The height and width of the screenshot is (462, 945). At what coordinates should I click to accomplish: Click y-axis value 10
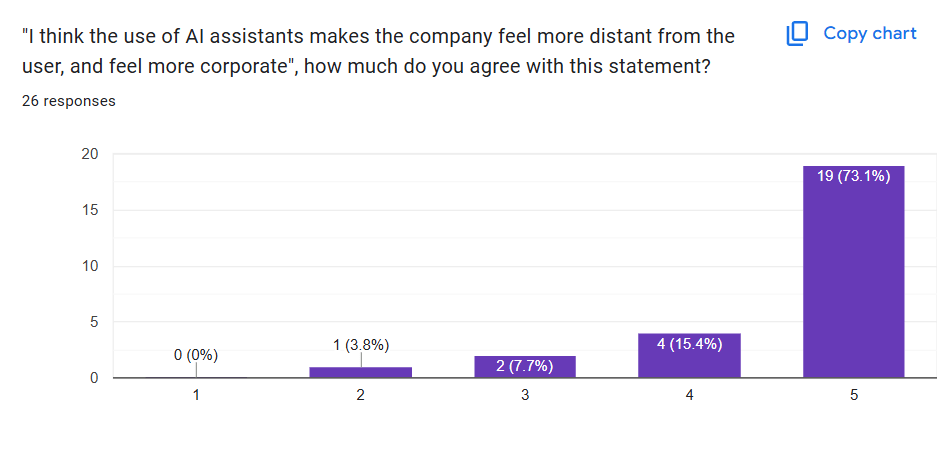coord(90,266)
